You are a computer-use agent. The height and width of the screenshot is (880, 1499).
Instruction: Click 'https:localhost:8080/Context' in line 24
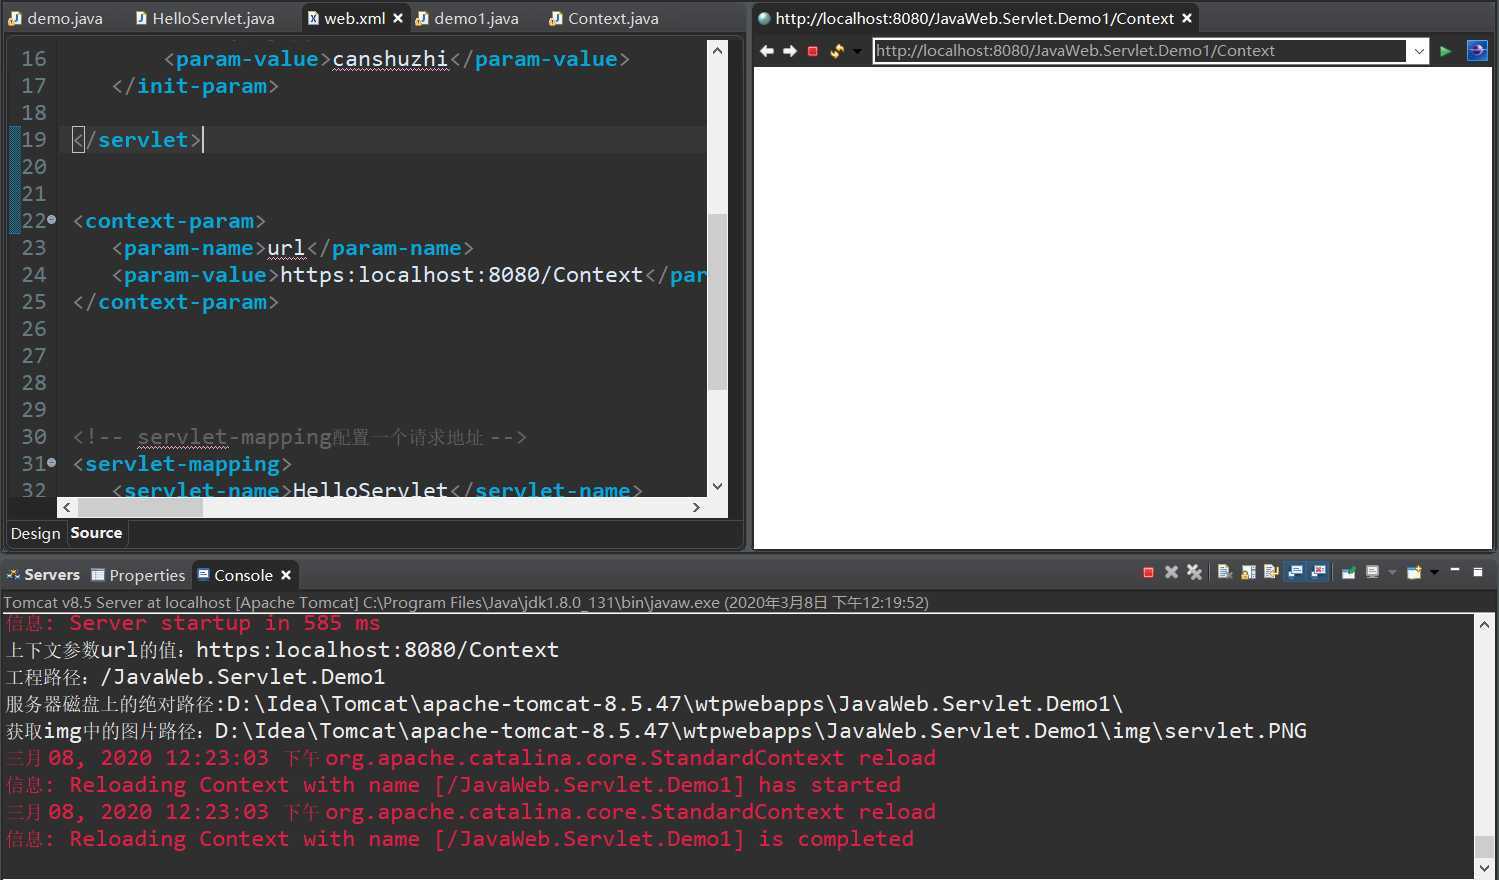(x=462, y=275)
